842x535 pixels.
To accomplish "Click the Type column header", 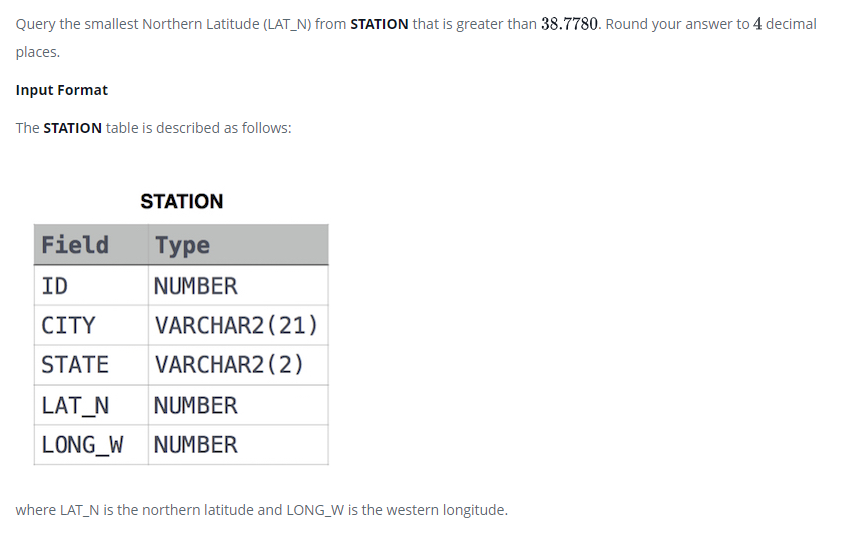I will point(238,245).
